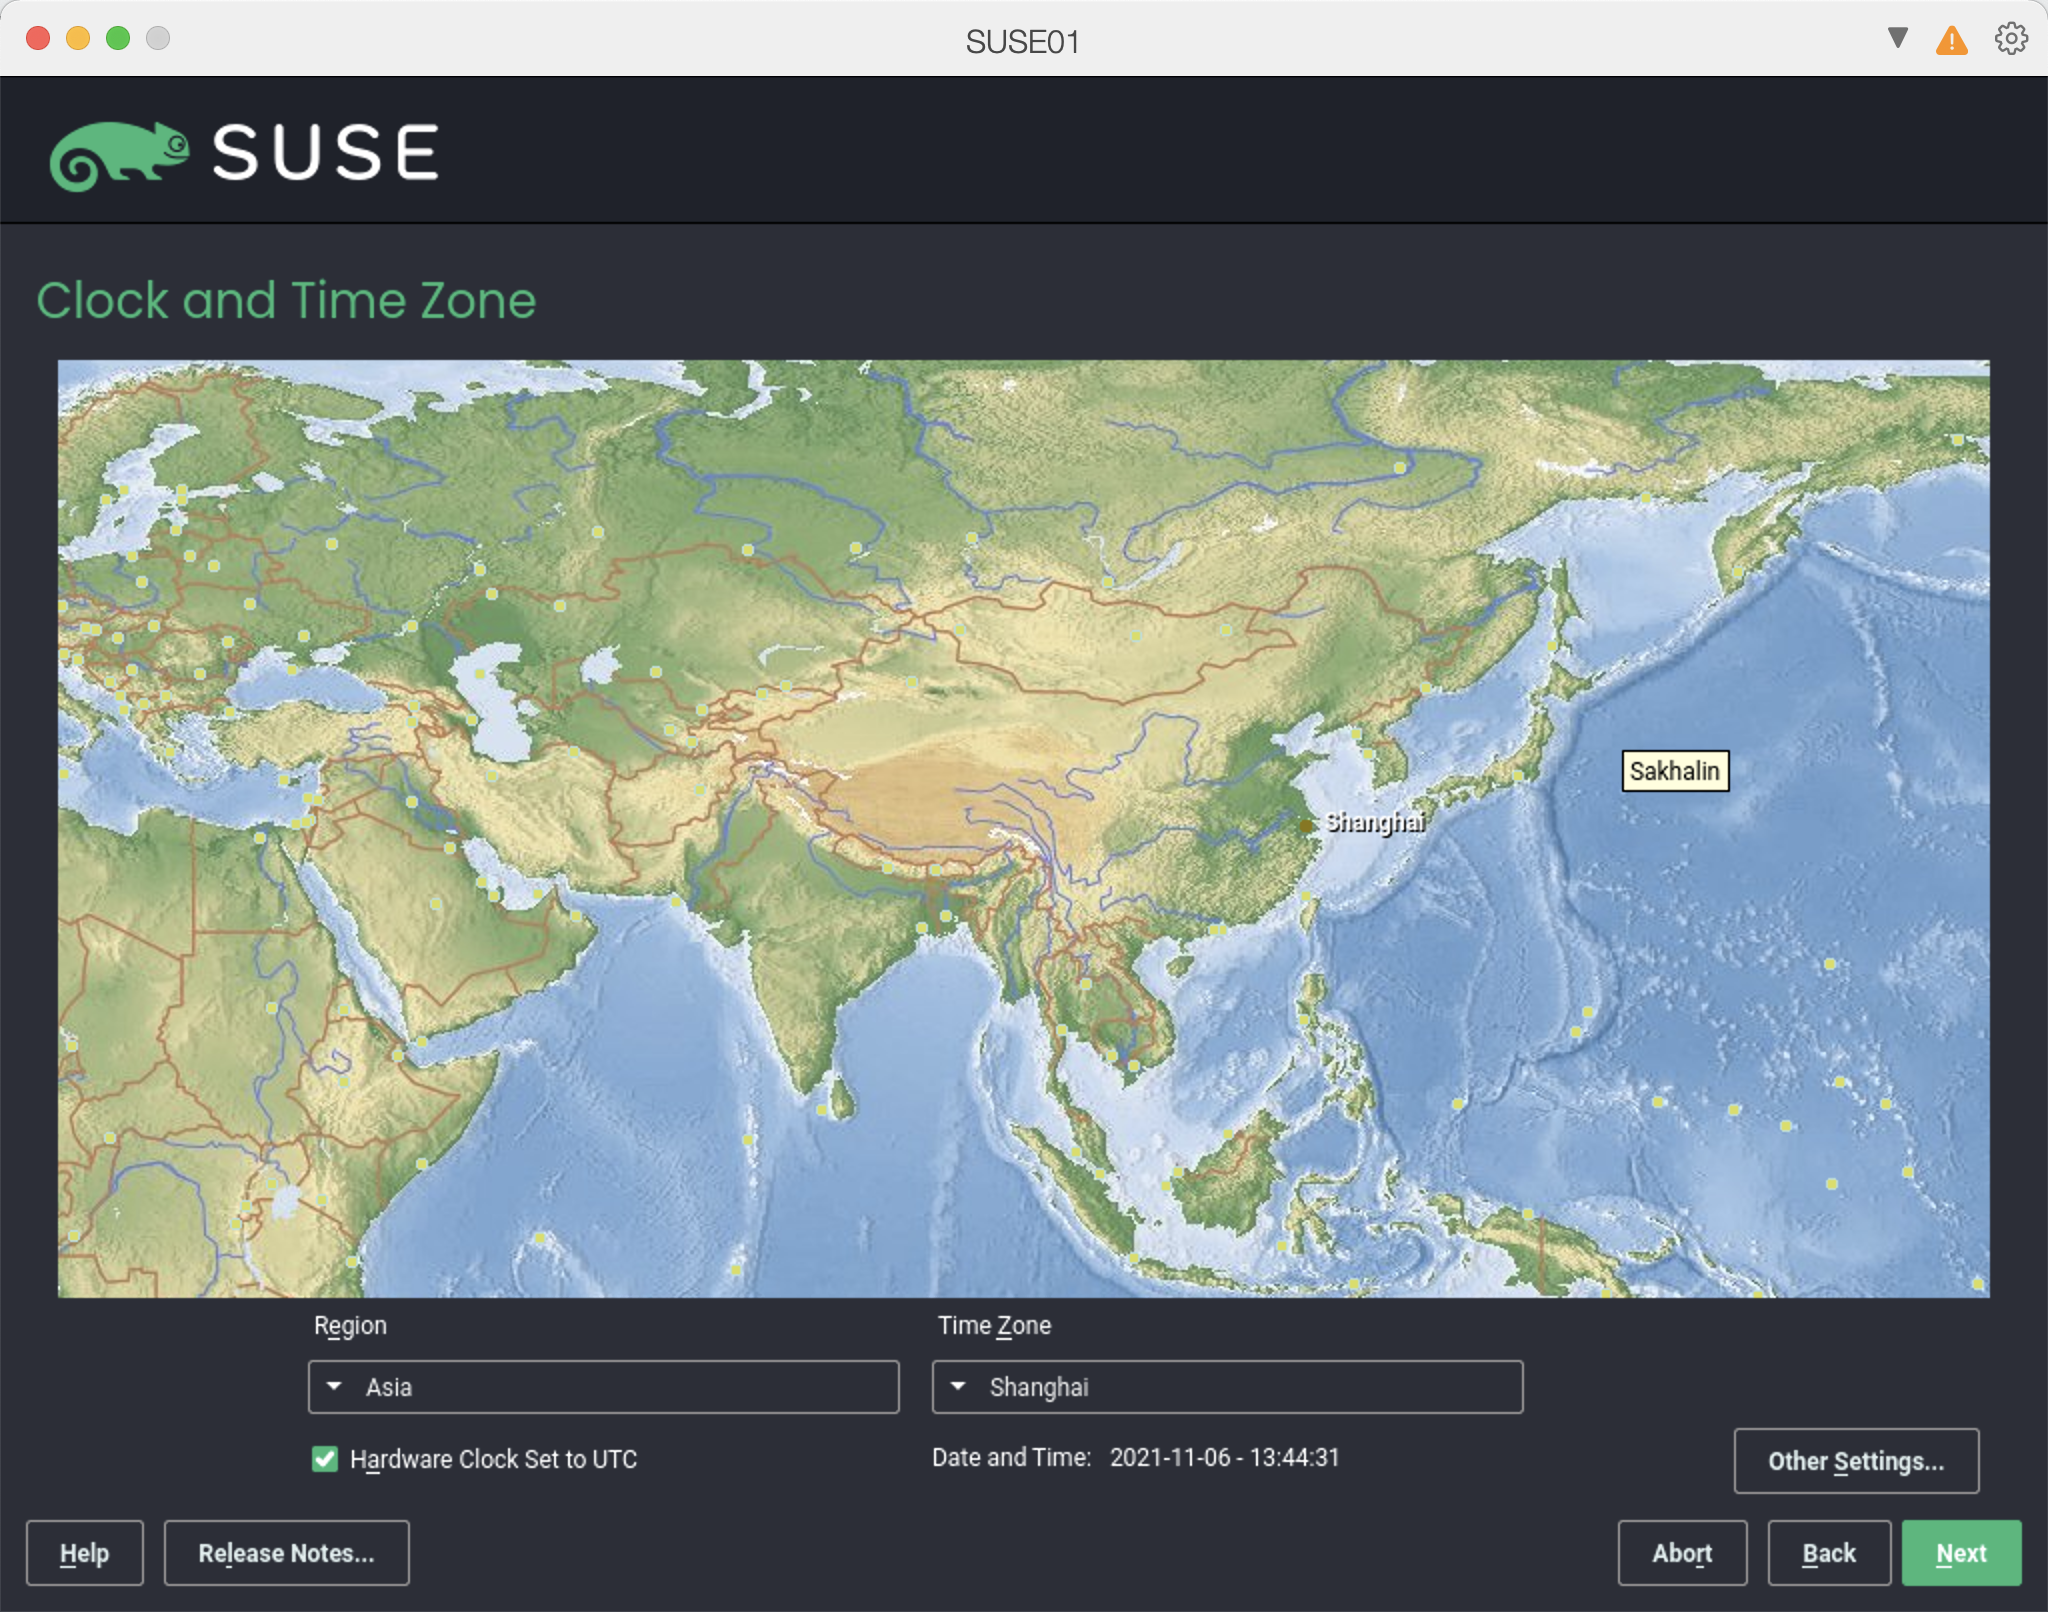Open Release Notes
This screenshot has height=1612, width=2048.
tap(286, 1553)
